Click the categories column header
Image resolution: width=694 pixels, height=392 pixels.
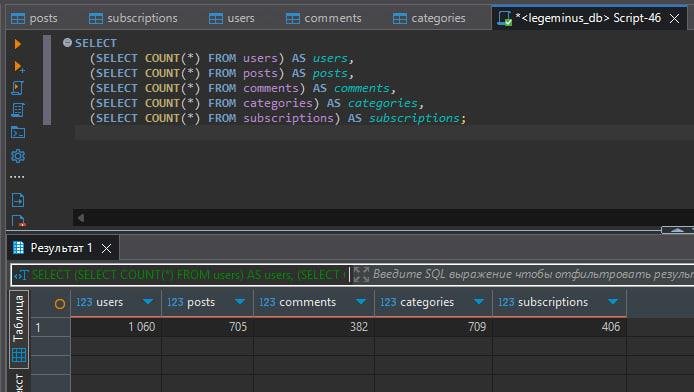433,302
